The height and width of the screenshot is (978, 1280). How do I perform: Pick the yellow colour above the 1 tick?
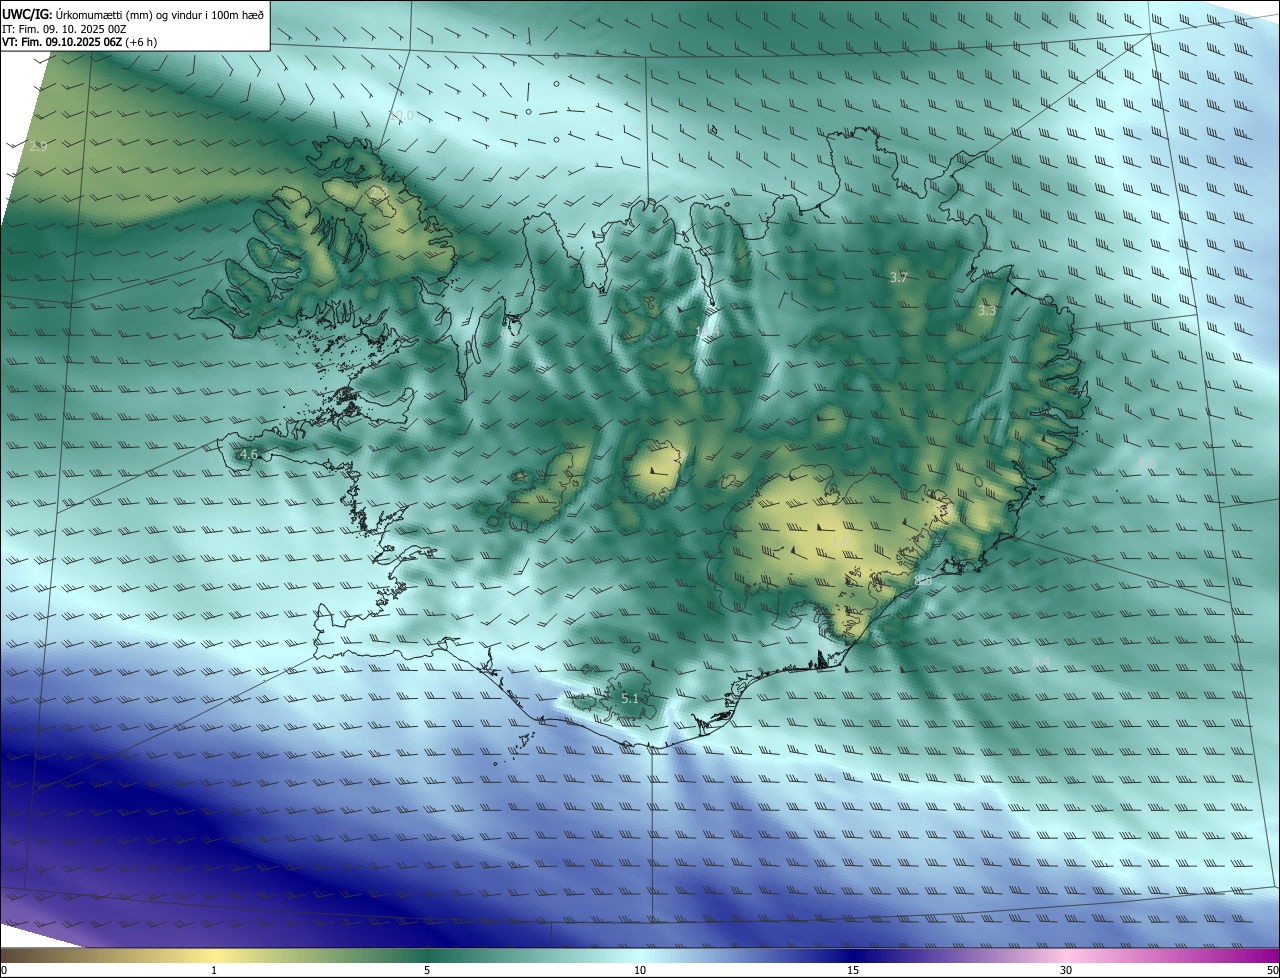tap(214, 955)
